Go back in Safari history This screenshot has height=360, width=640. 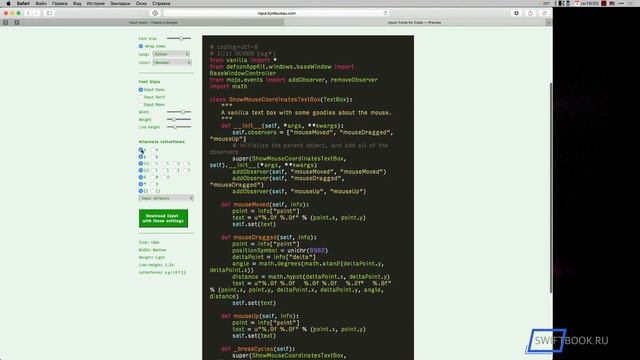point(29,13)
